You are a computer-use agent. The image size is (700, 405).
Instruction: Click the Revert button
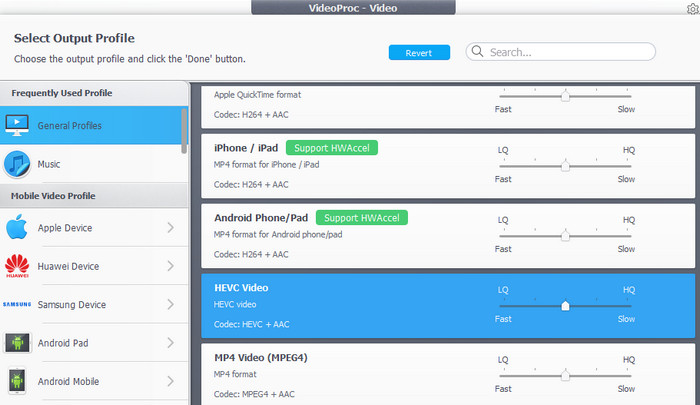[x=419, y=53]
